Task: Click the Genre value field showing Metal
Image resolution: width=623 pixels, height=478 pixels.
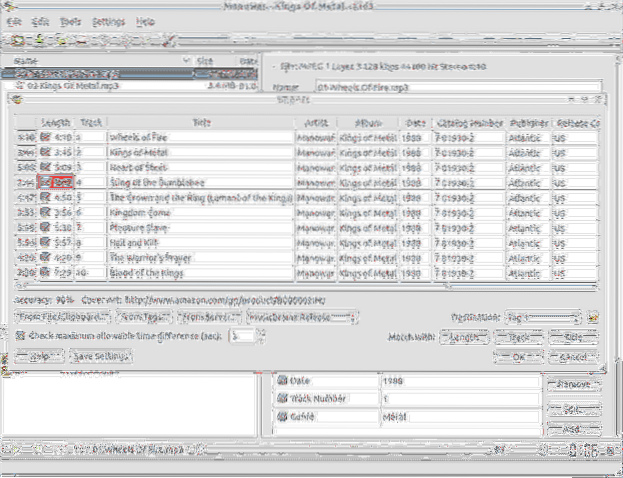Action: (460, 417)
